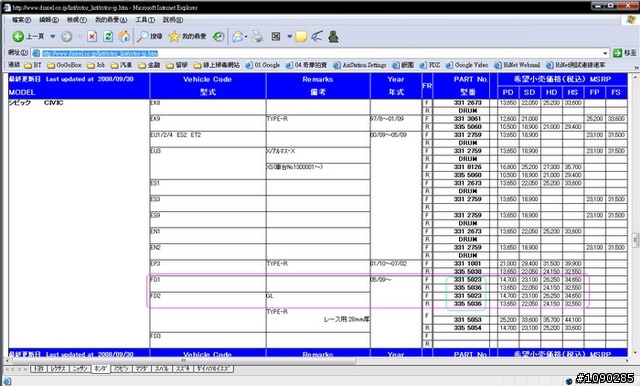Open the HiNet Webmail bookmark
The height and width of the screenshot is (386, 640).
517,65
